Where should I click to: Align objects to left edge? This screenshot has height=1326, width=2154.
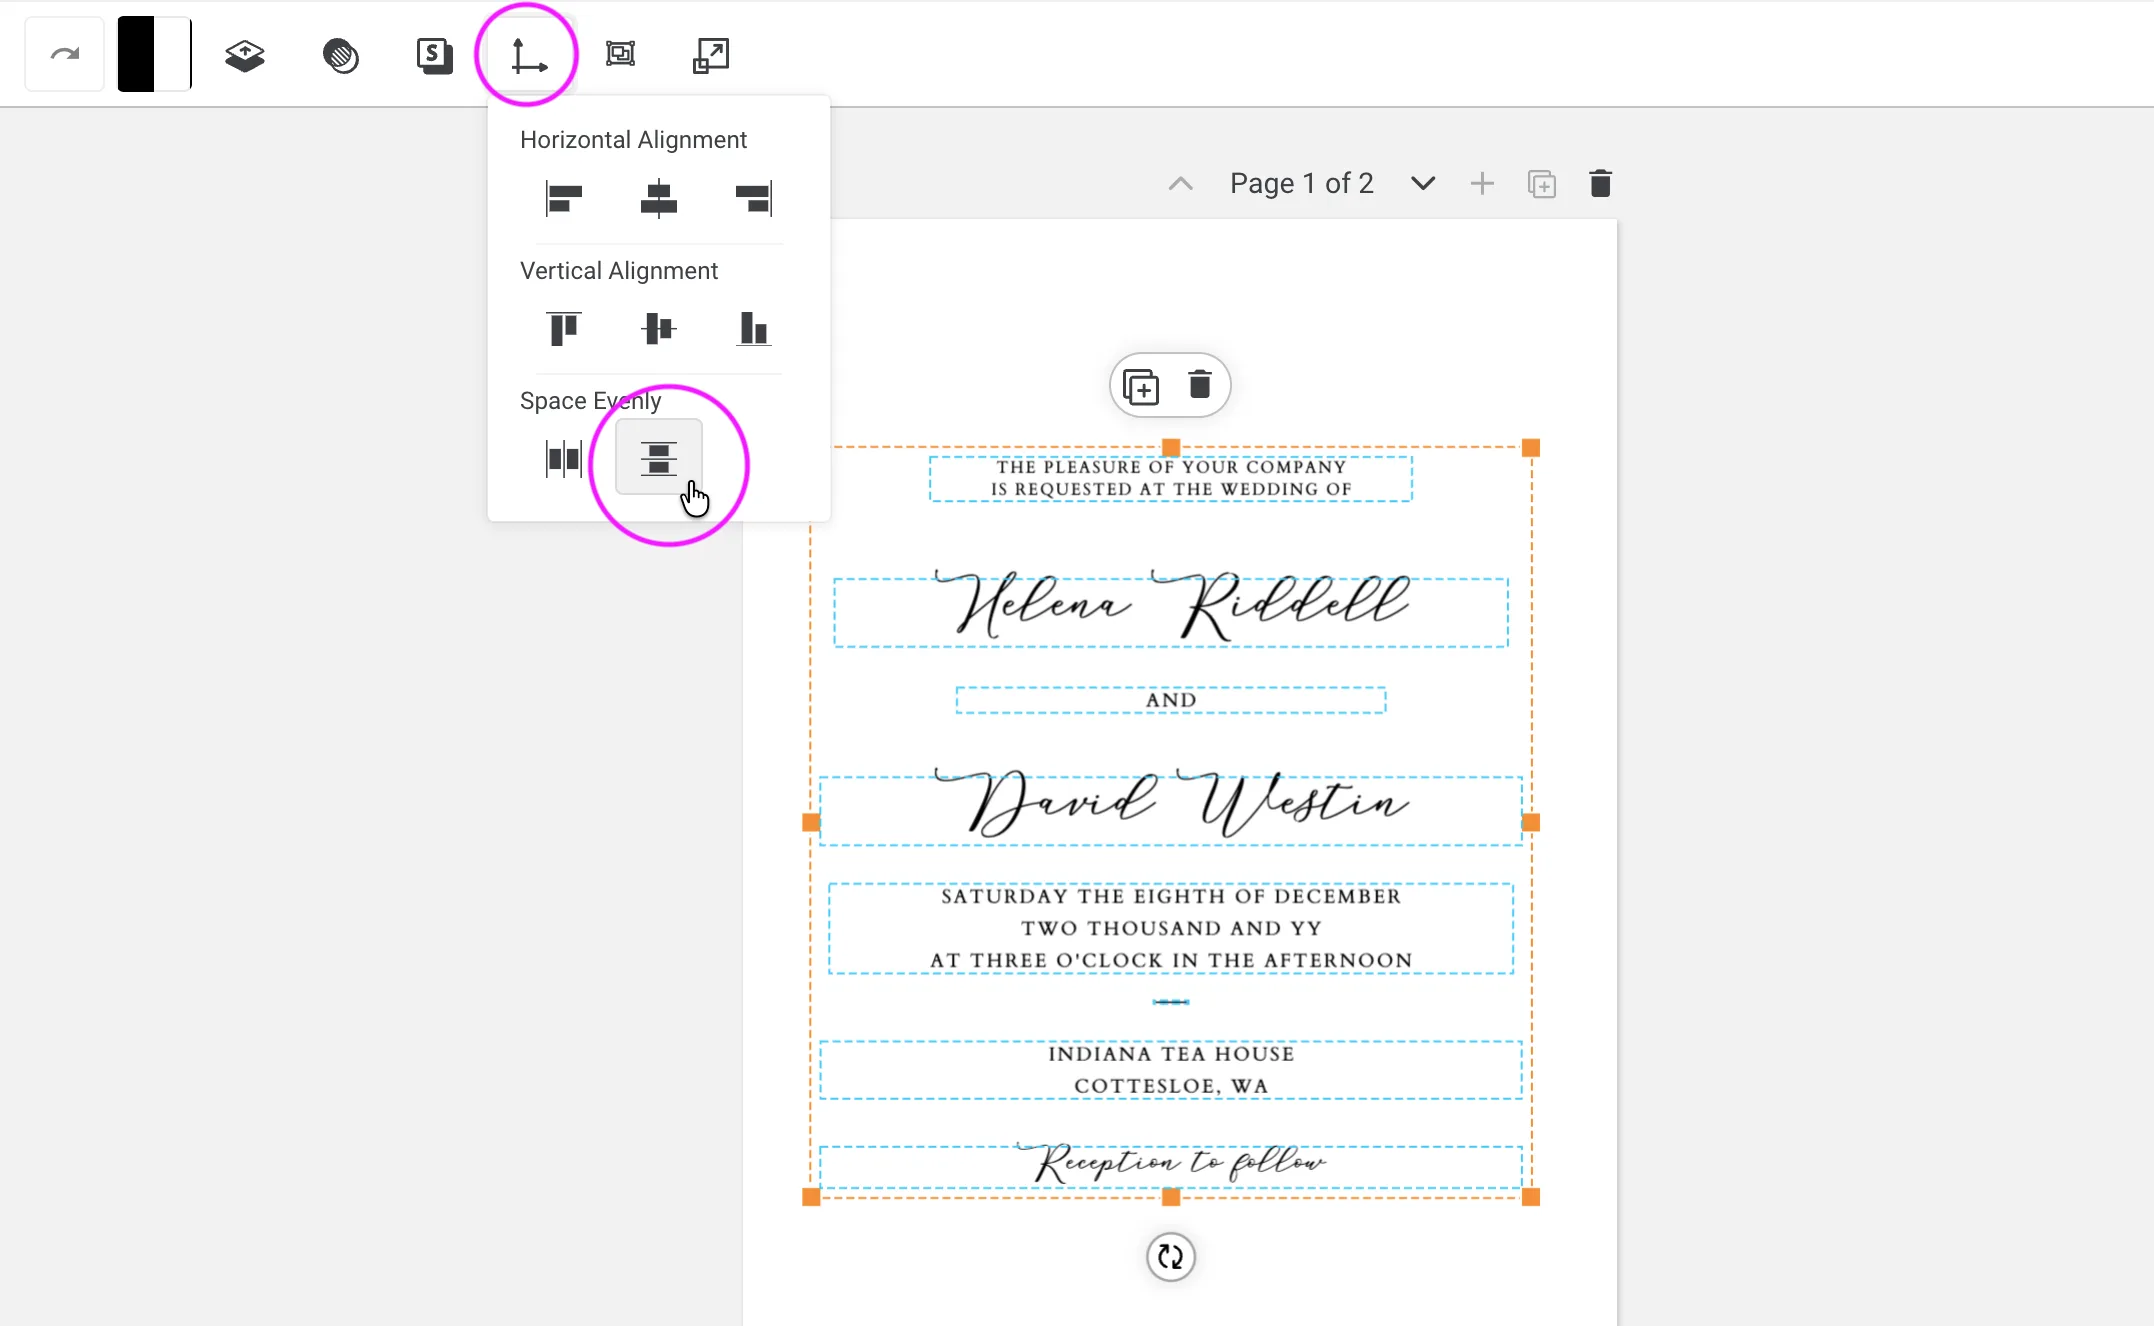coord(564,198)
